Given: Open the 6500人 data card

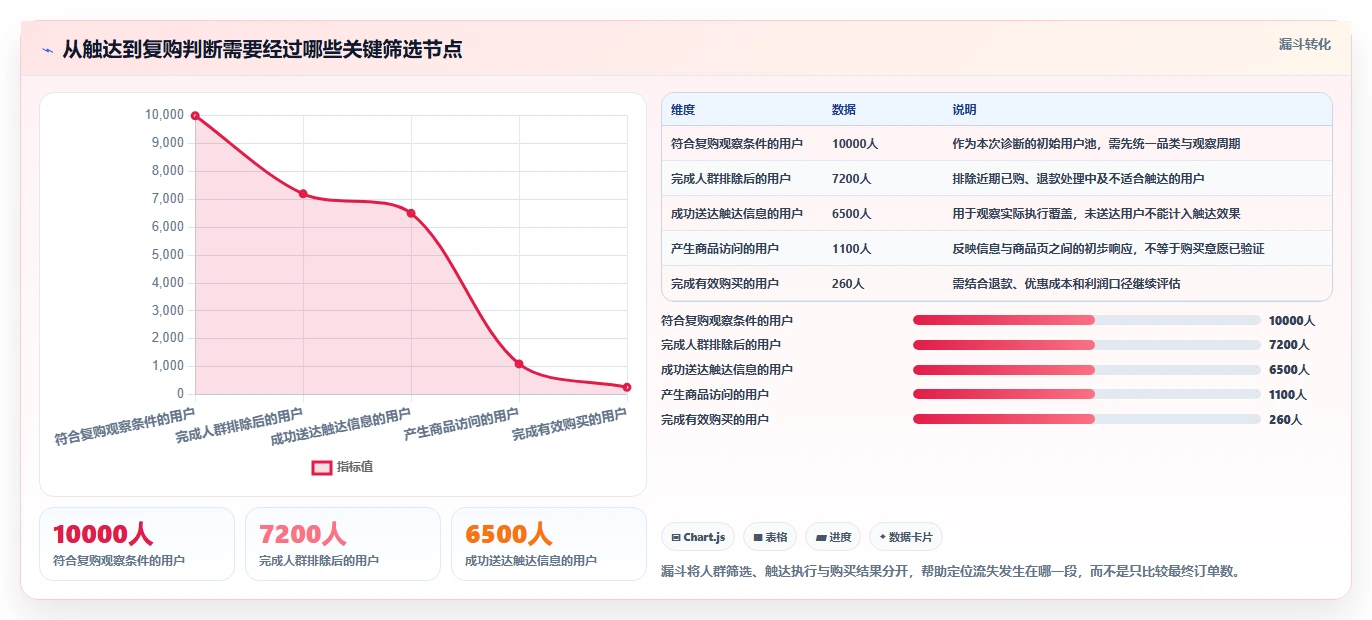Looking at the screenshot, I should 549,544.
